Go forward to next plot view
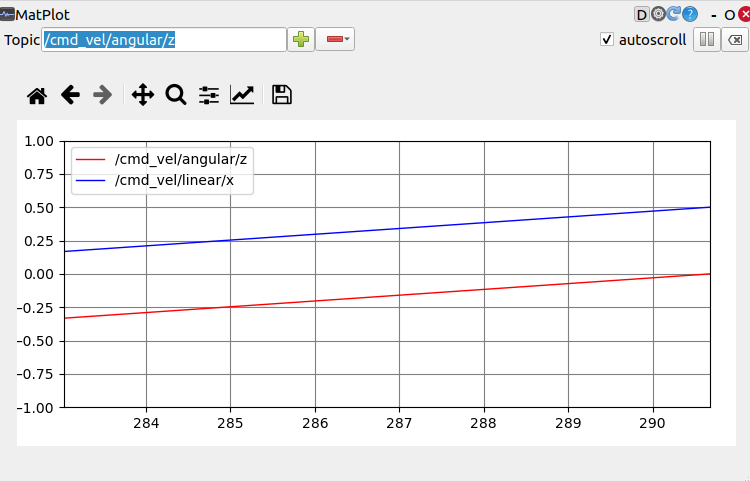Viewport: 750px width, 481px height. pyautogui.click(x=102, y=95)
